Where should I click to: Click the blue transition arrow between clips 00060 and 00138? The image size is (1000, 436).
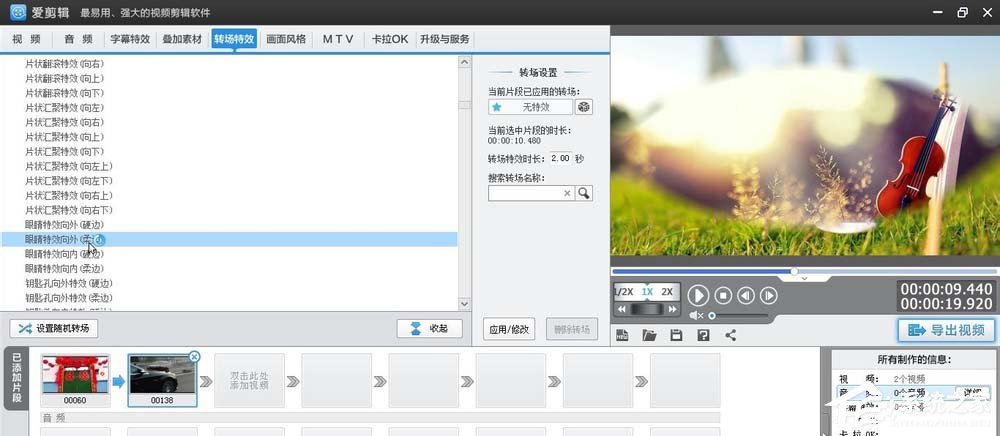[x=119, y=381]
